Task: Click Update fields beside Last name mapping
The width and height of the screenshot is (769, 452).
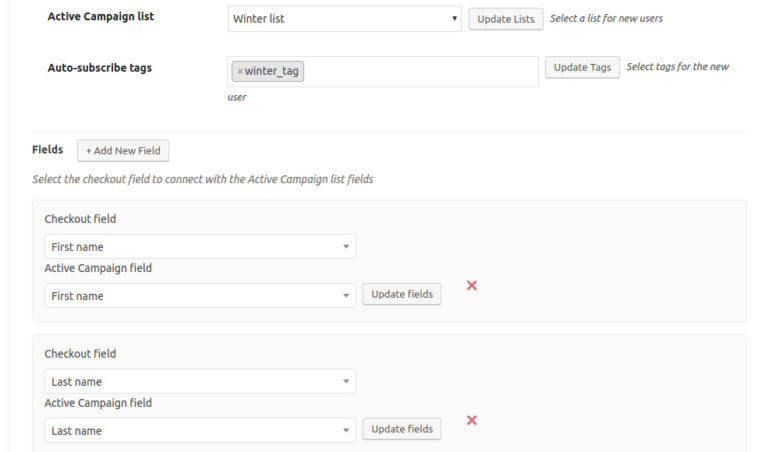Action: pyautogui.click(x=402, y=429)
